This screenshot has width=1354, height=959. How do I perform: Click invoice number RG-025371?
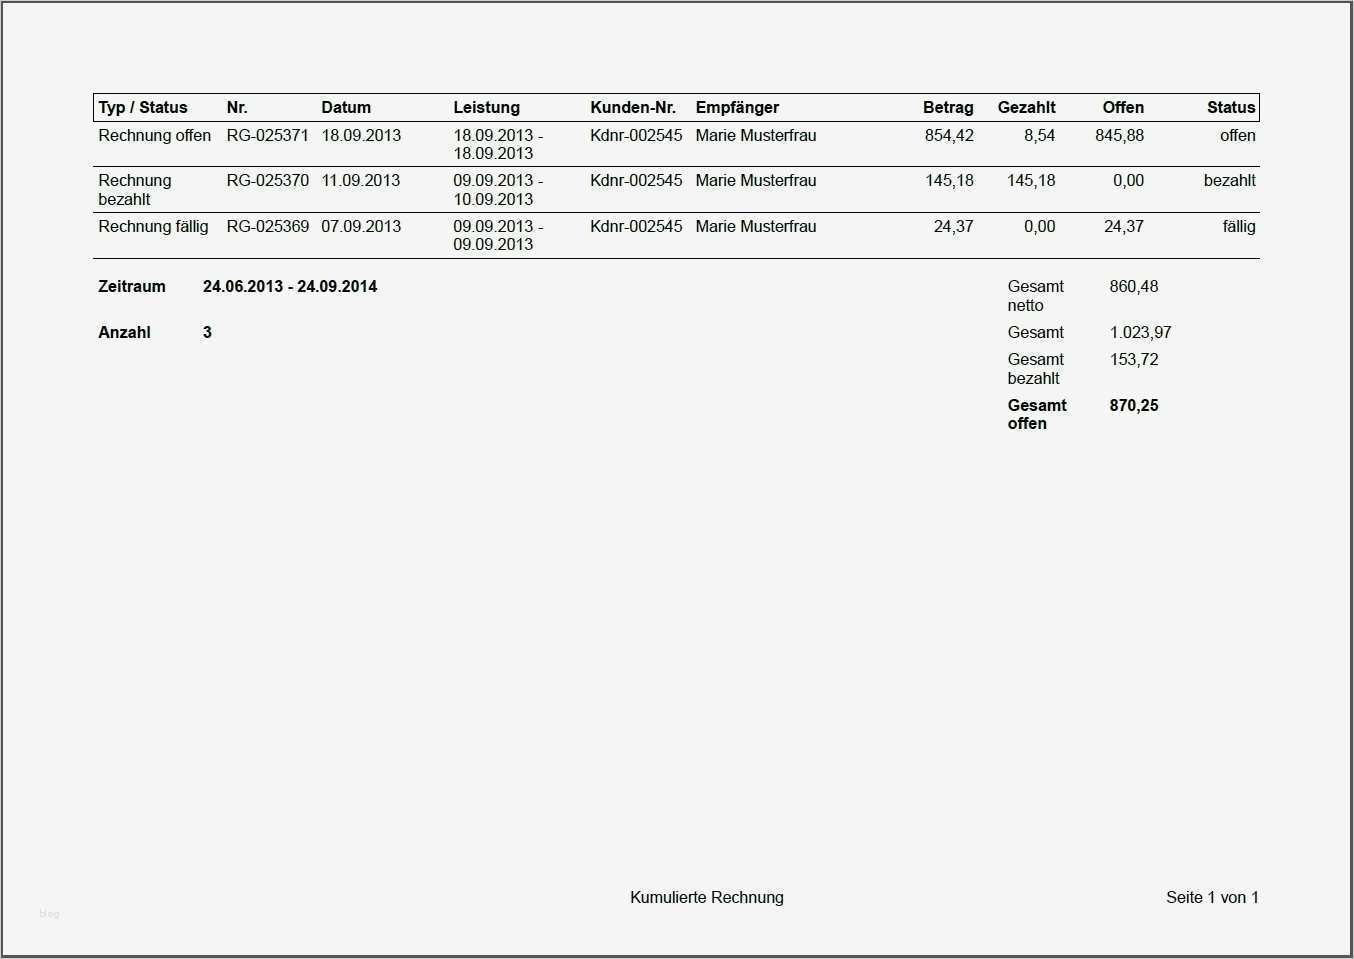pyautogui.click(x=268, y=136)
